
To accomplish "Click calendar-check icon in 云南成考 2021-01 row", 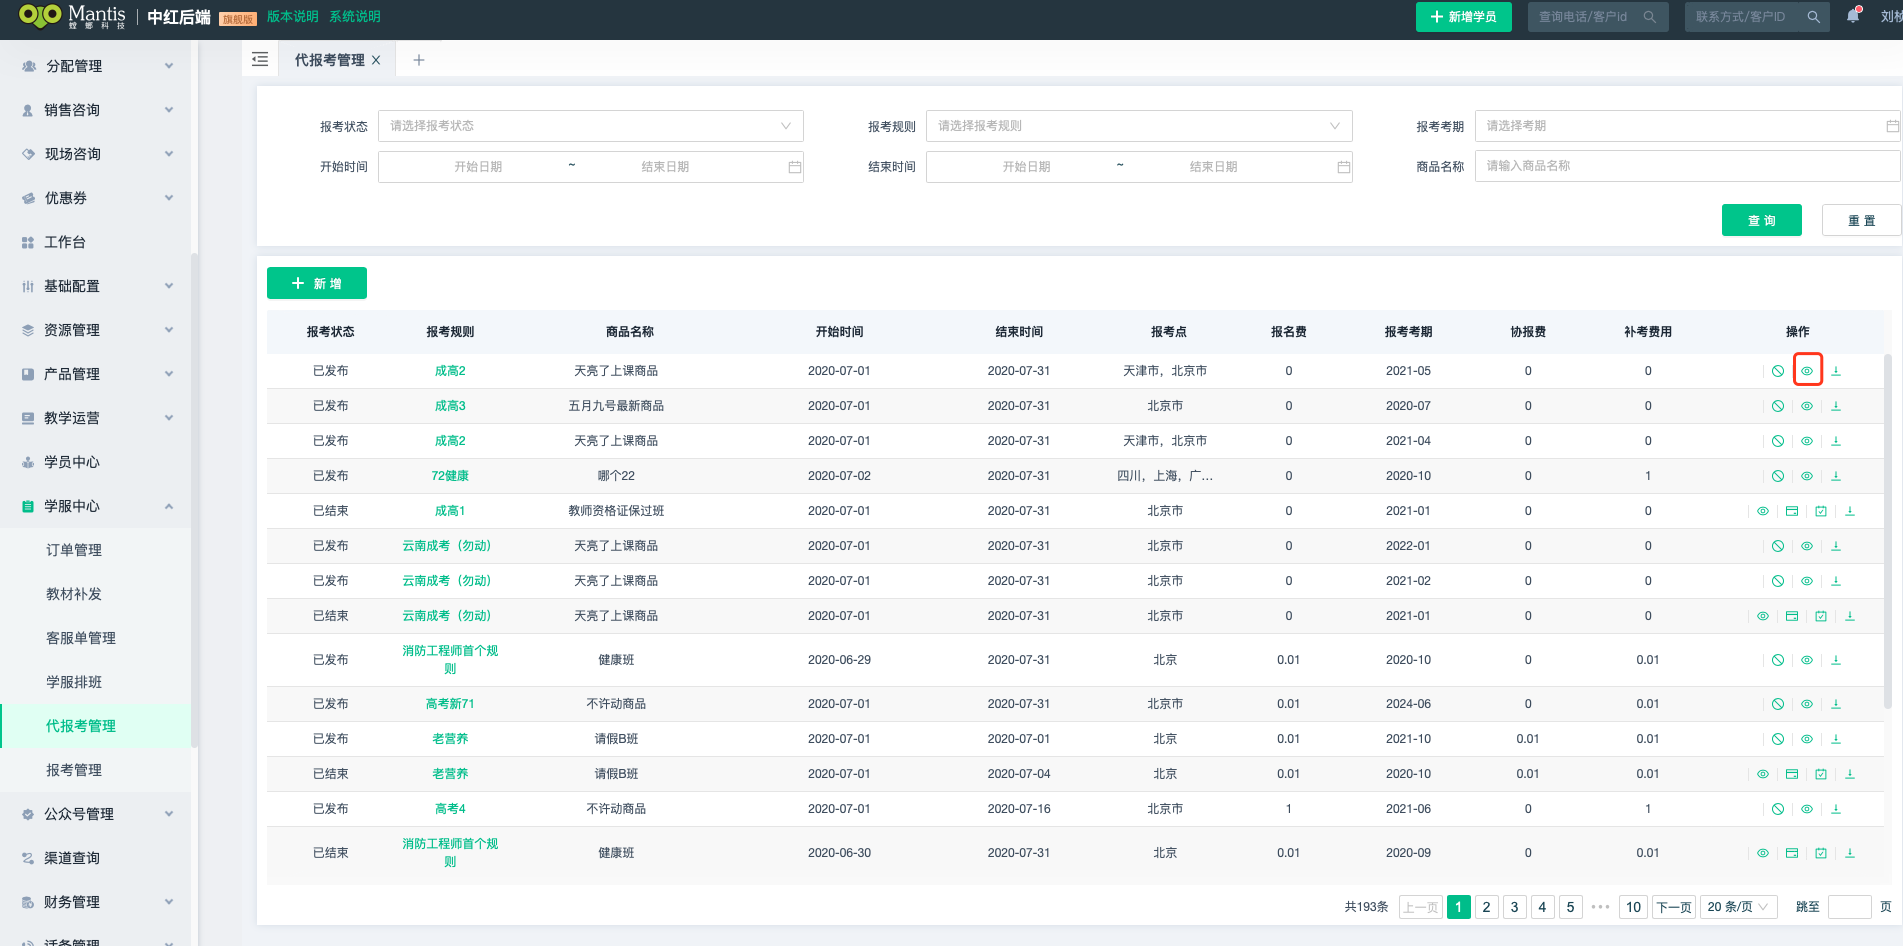I will click(x=1821, y=616).
